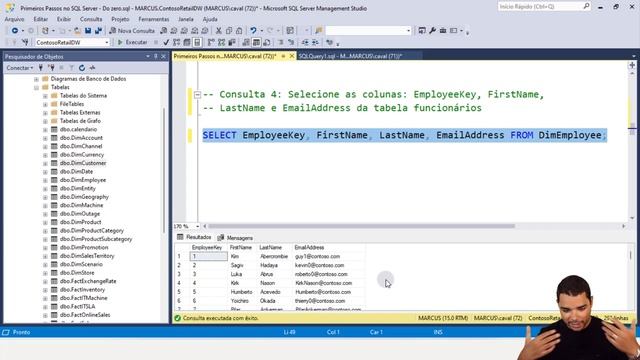Open the Consulta menu
The height and width of the screenshot is (360, 640).
pos(91,19)
